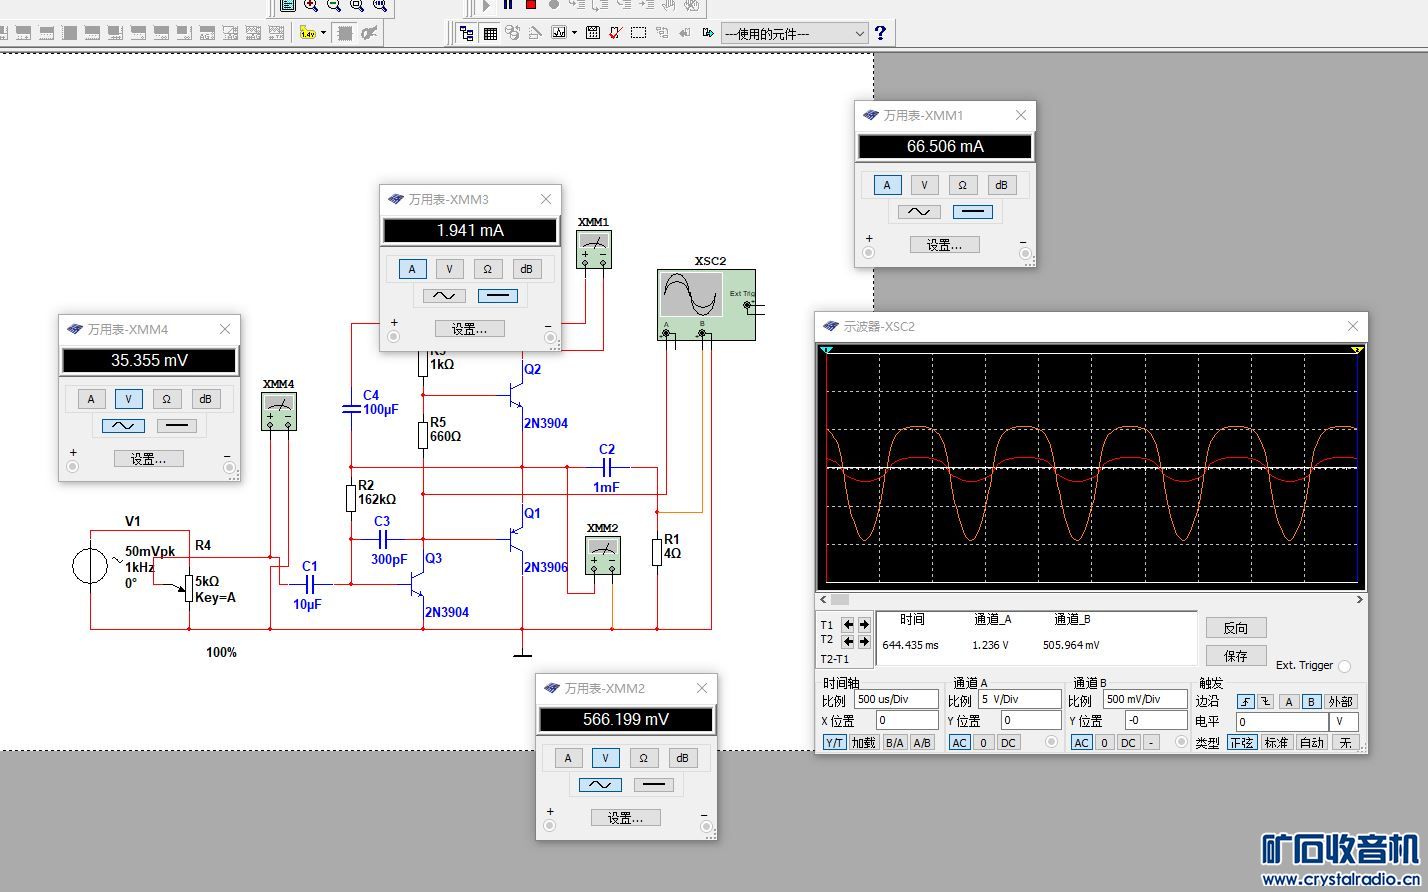
Task: Expand the 1.4v indicator dropdown arrow
Action: pos(323,33)
